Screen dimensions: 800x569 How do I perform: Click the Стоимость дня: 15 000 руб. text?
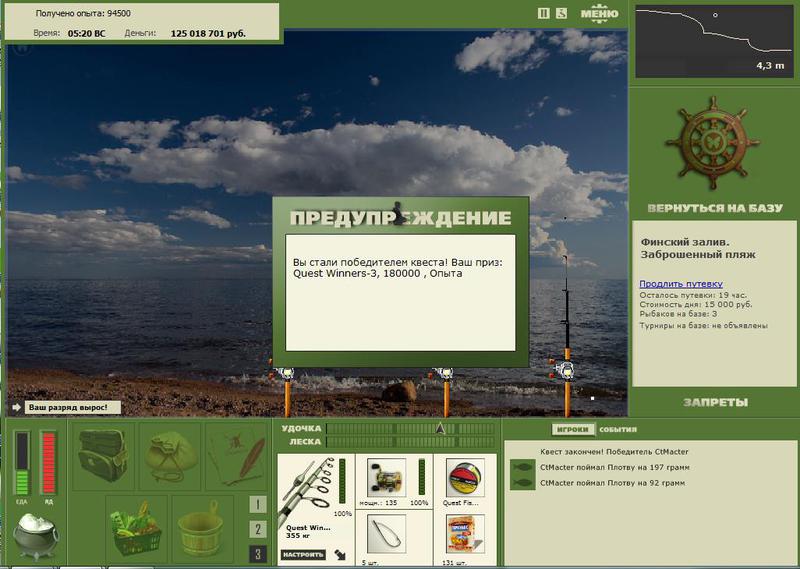click(x=695, y=304)
